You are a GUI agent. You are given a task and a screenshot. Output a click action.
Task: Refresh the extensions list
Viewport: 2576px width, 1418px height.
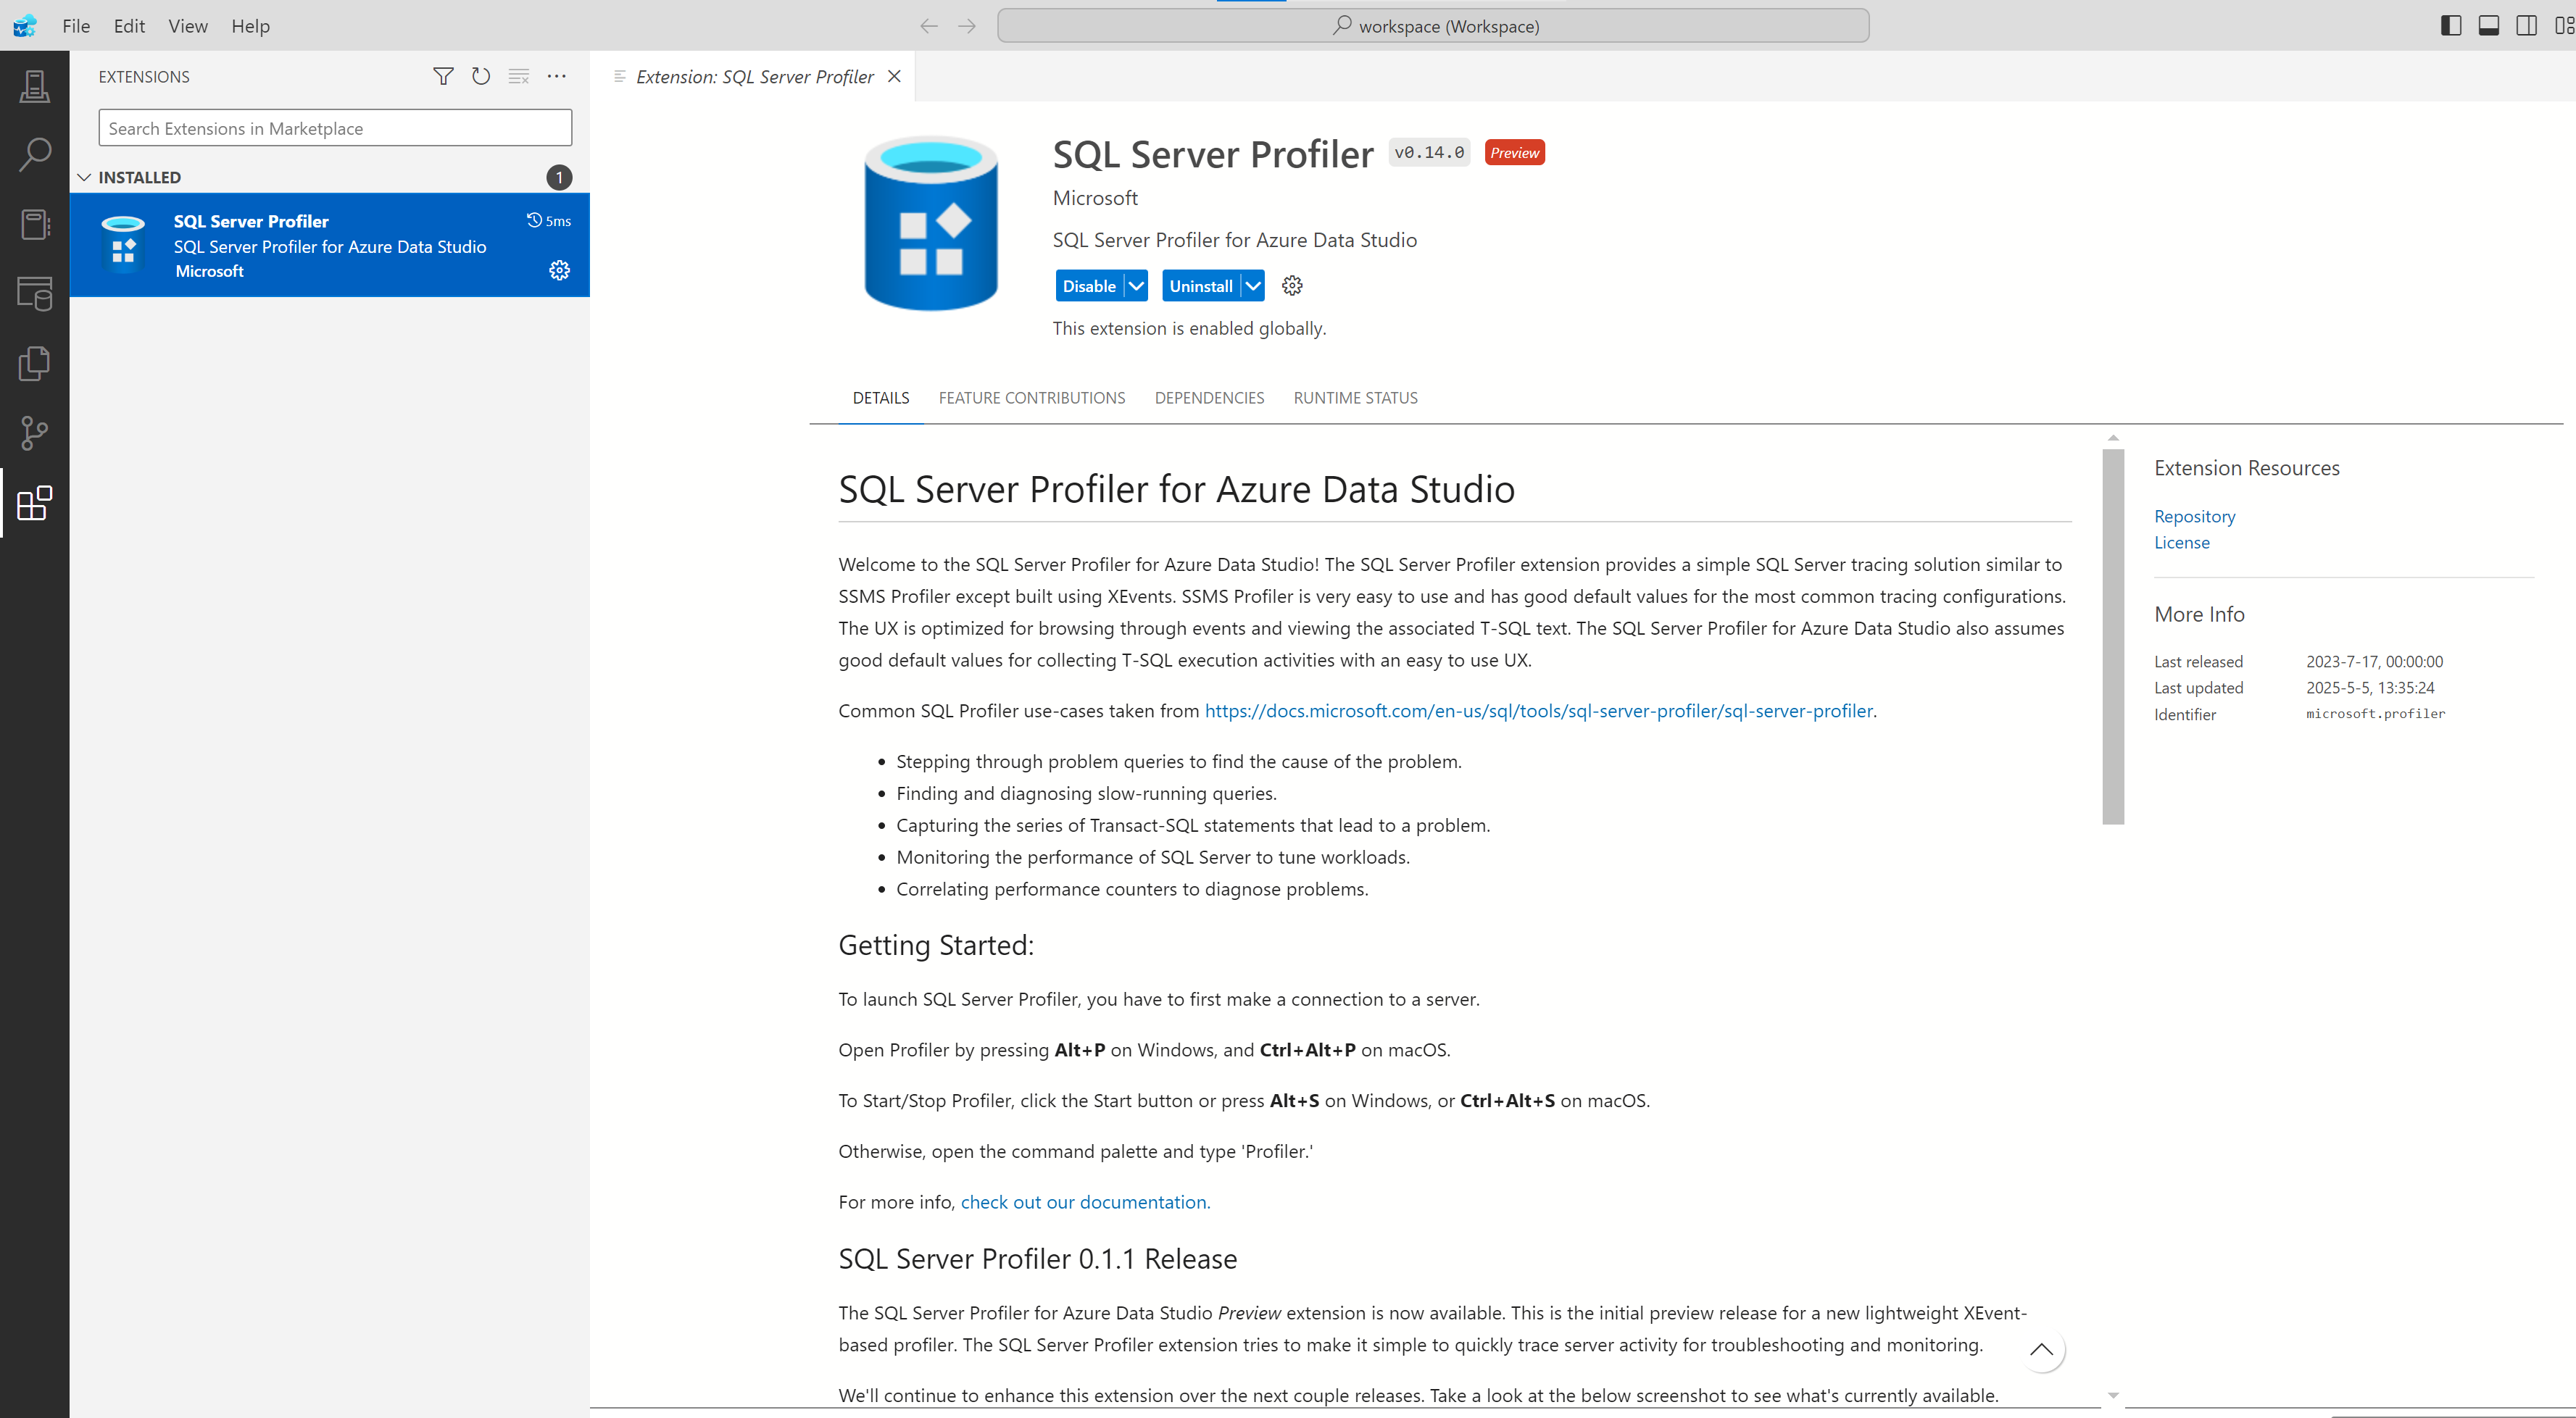point(481,76)
